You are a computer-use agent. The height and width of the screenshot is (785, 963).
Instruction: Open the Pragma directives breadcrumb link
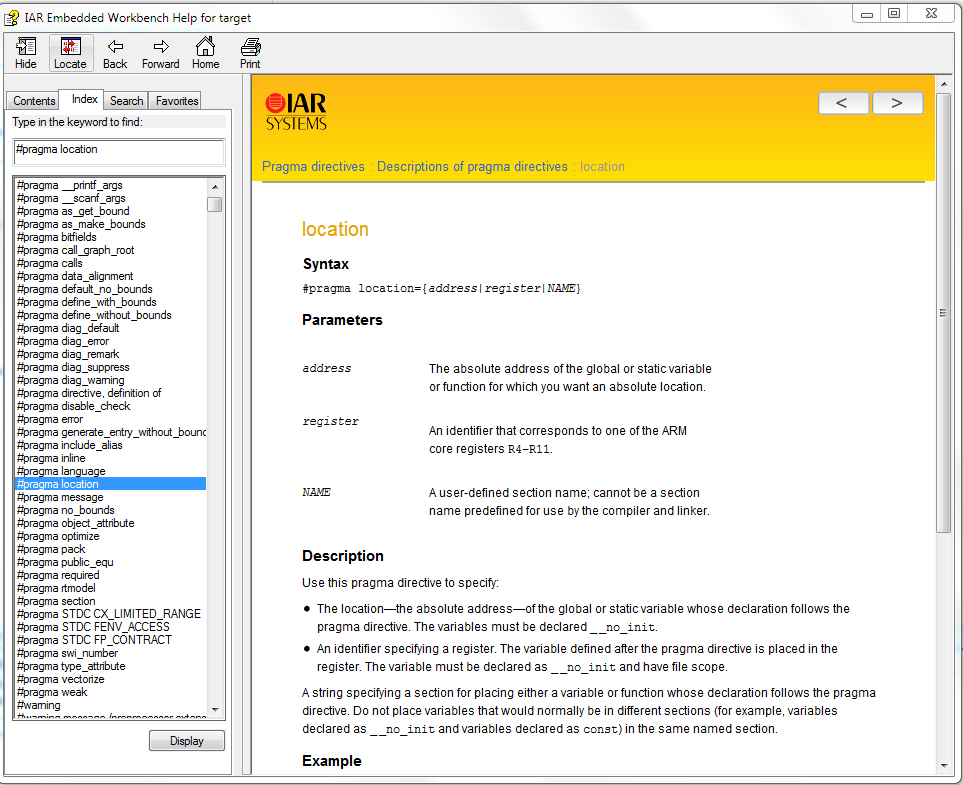pos(313,166)
